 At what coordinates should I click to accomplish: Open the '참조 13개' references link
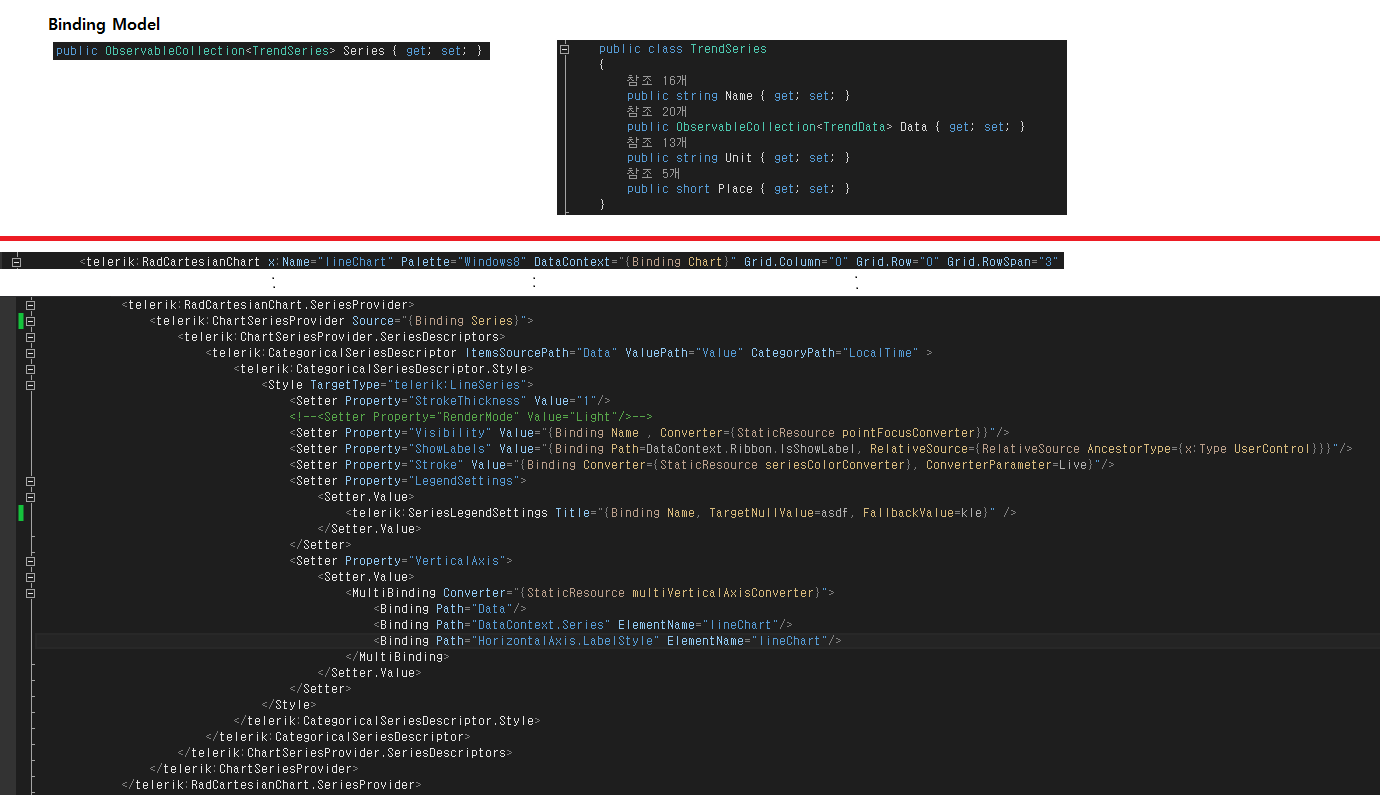[x=657, y=142]
